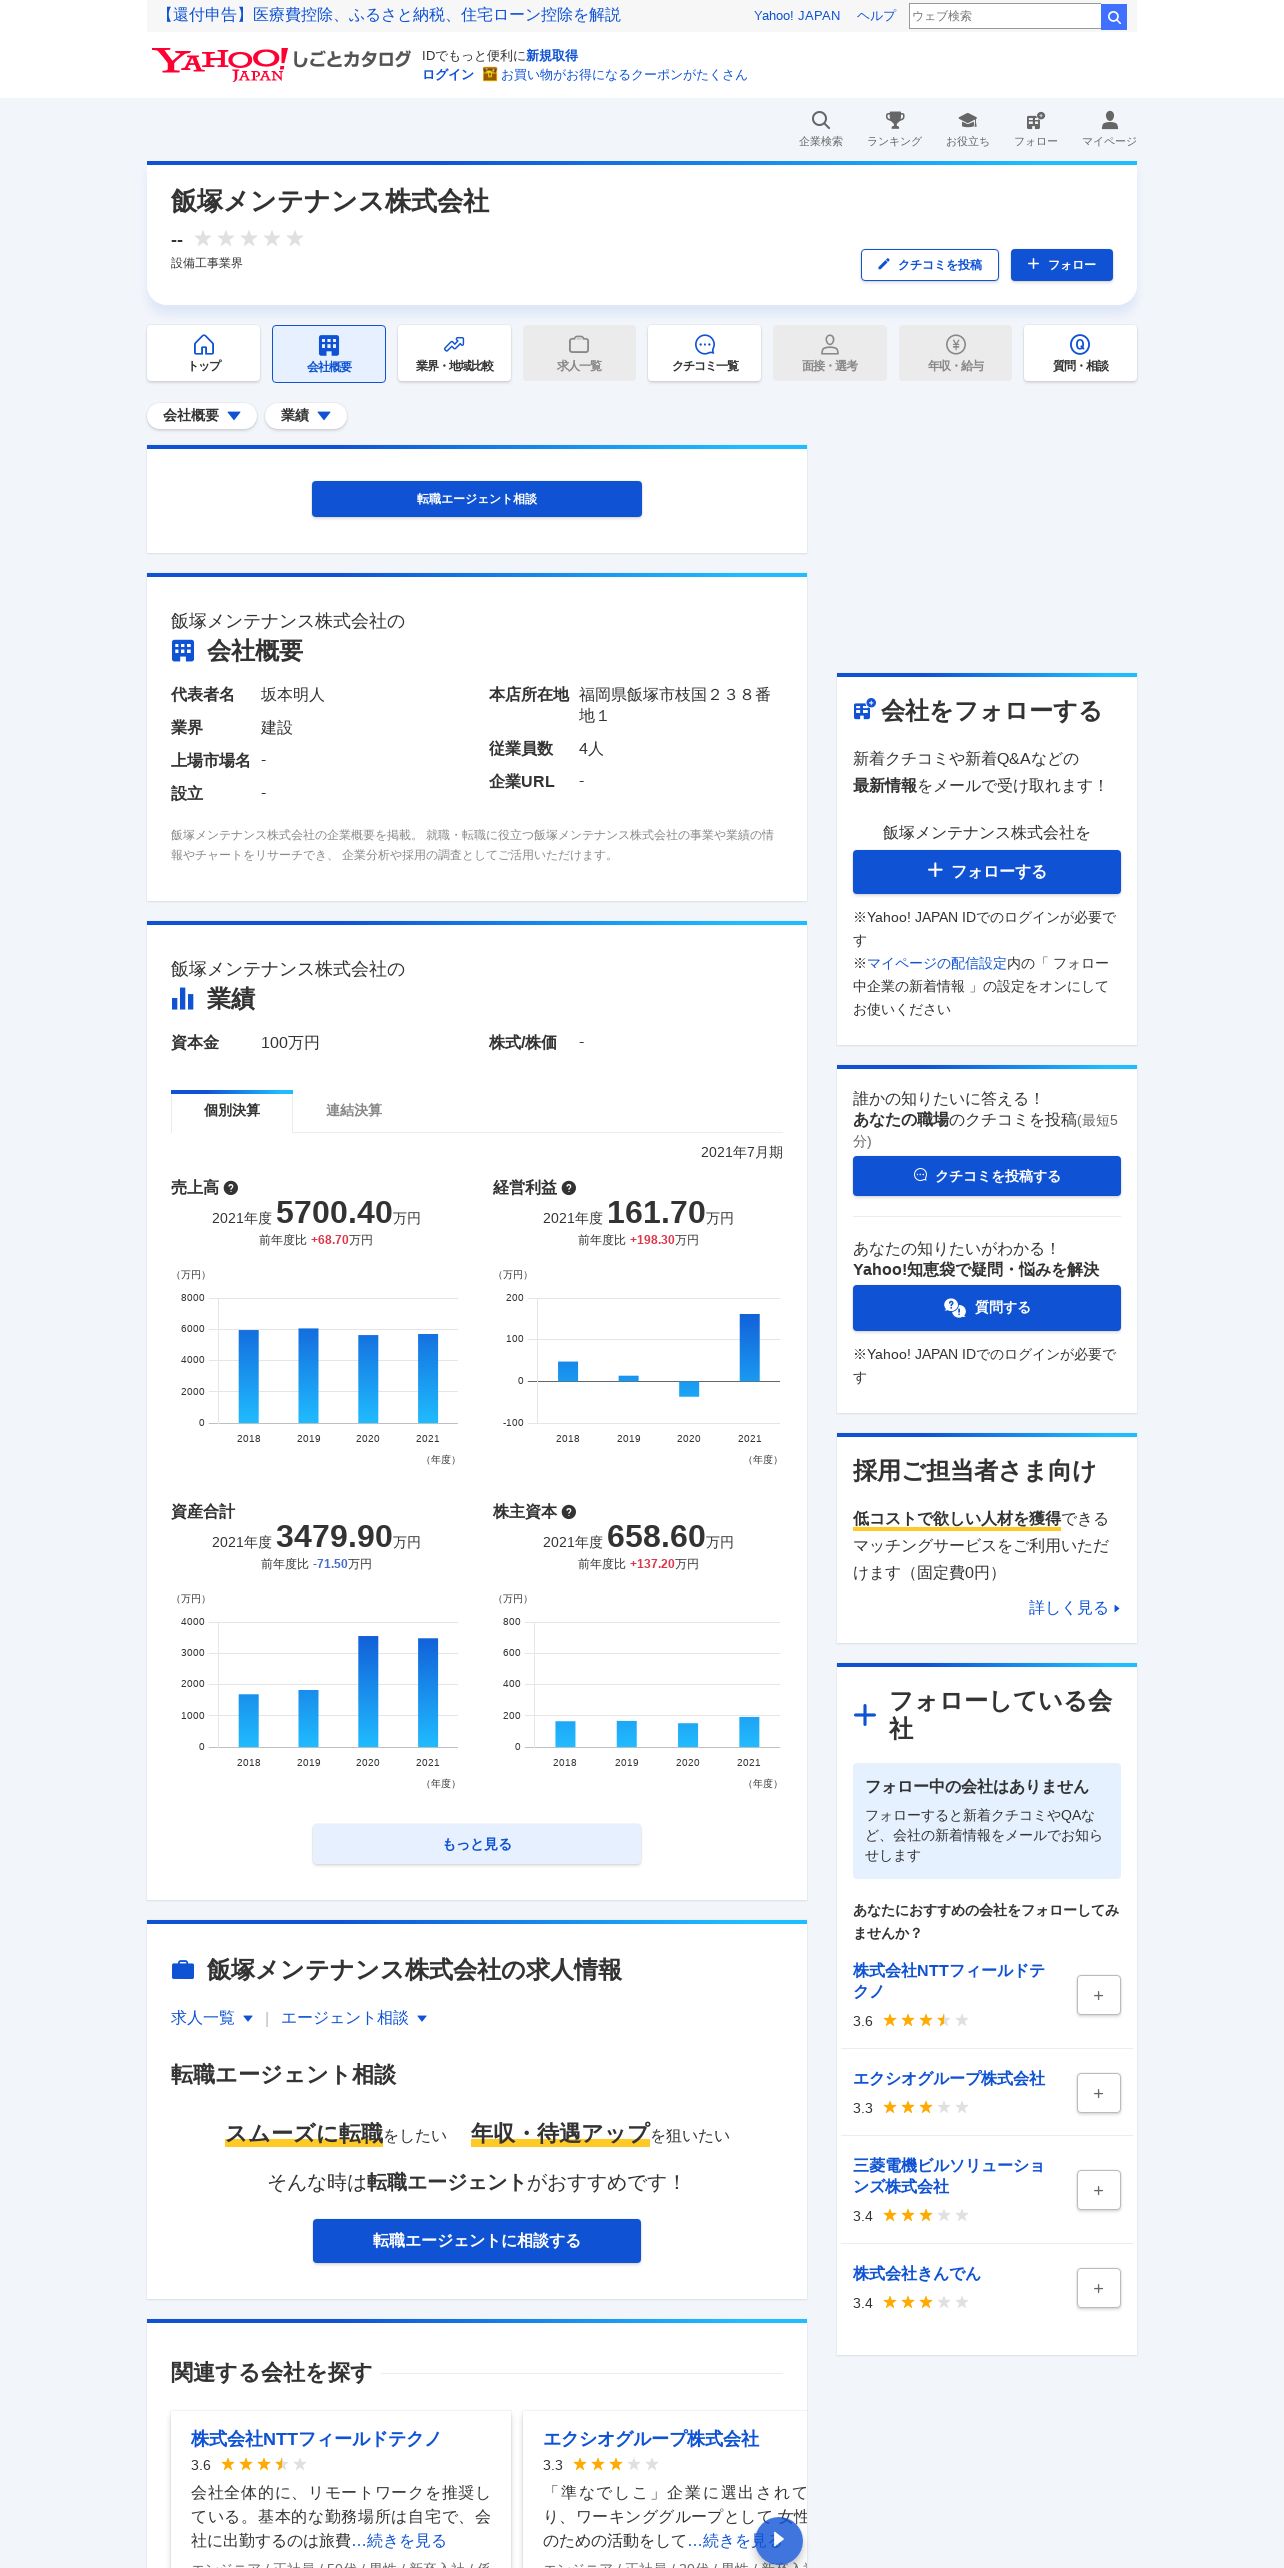Select 個別決算 tab

232,1111
